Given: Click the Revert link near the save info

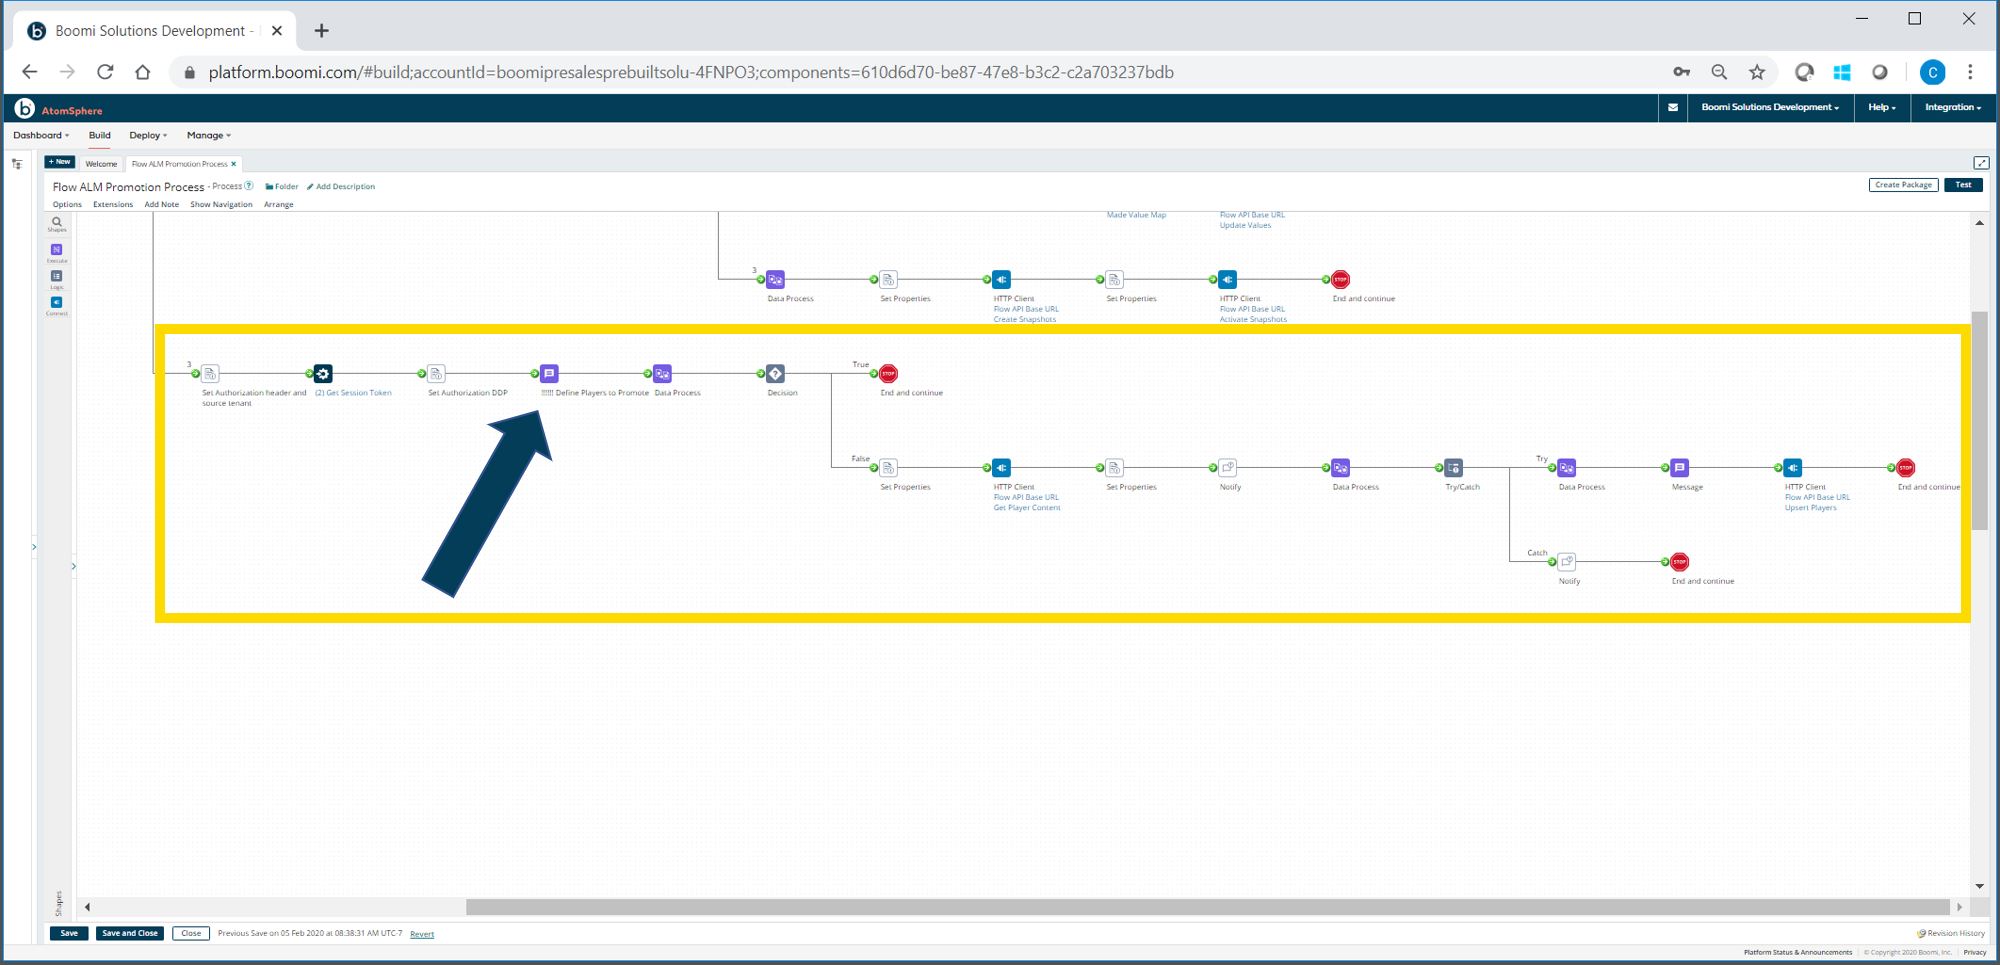Looking at the screenshot, I should [x=421, y=933].
